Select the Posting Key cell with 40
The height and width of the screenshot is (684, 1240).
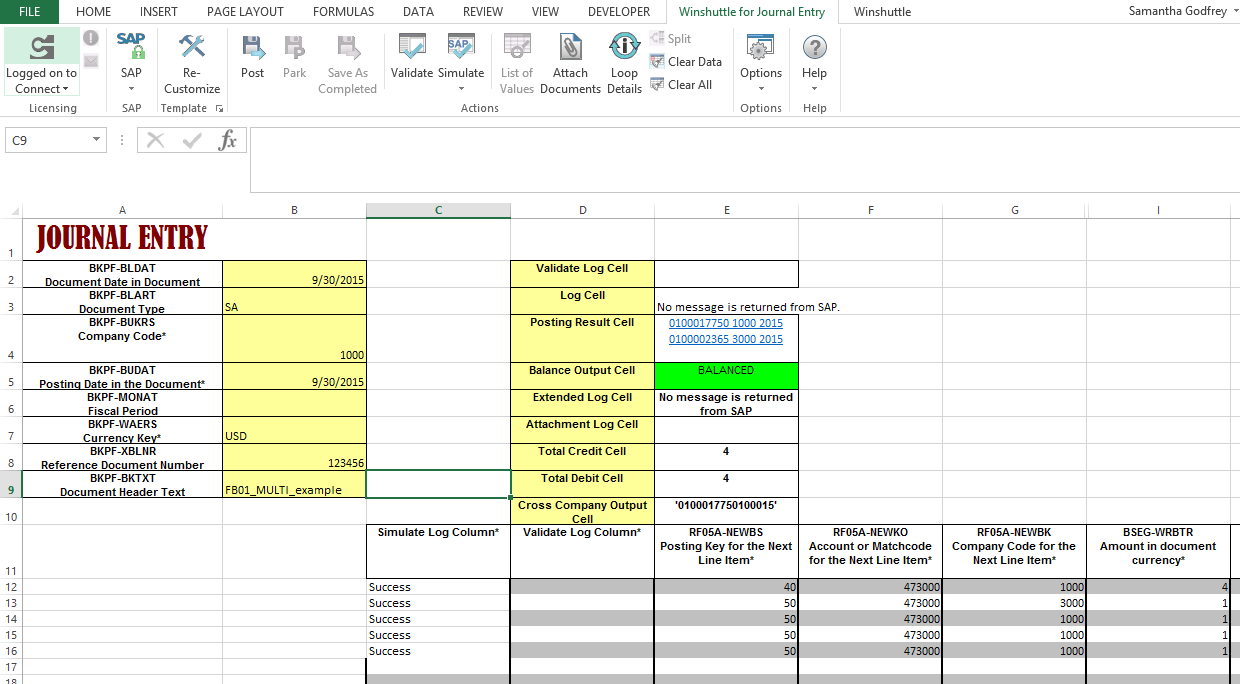click(x=726, y=587)
